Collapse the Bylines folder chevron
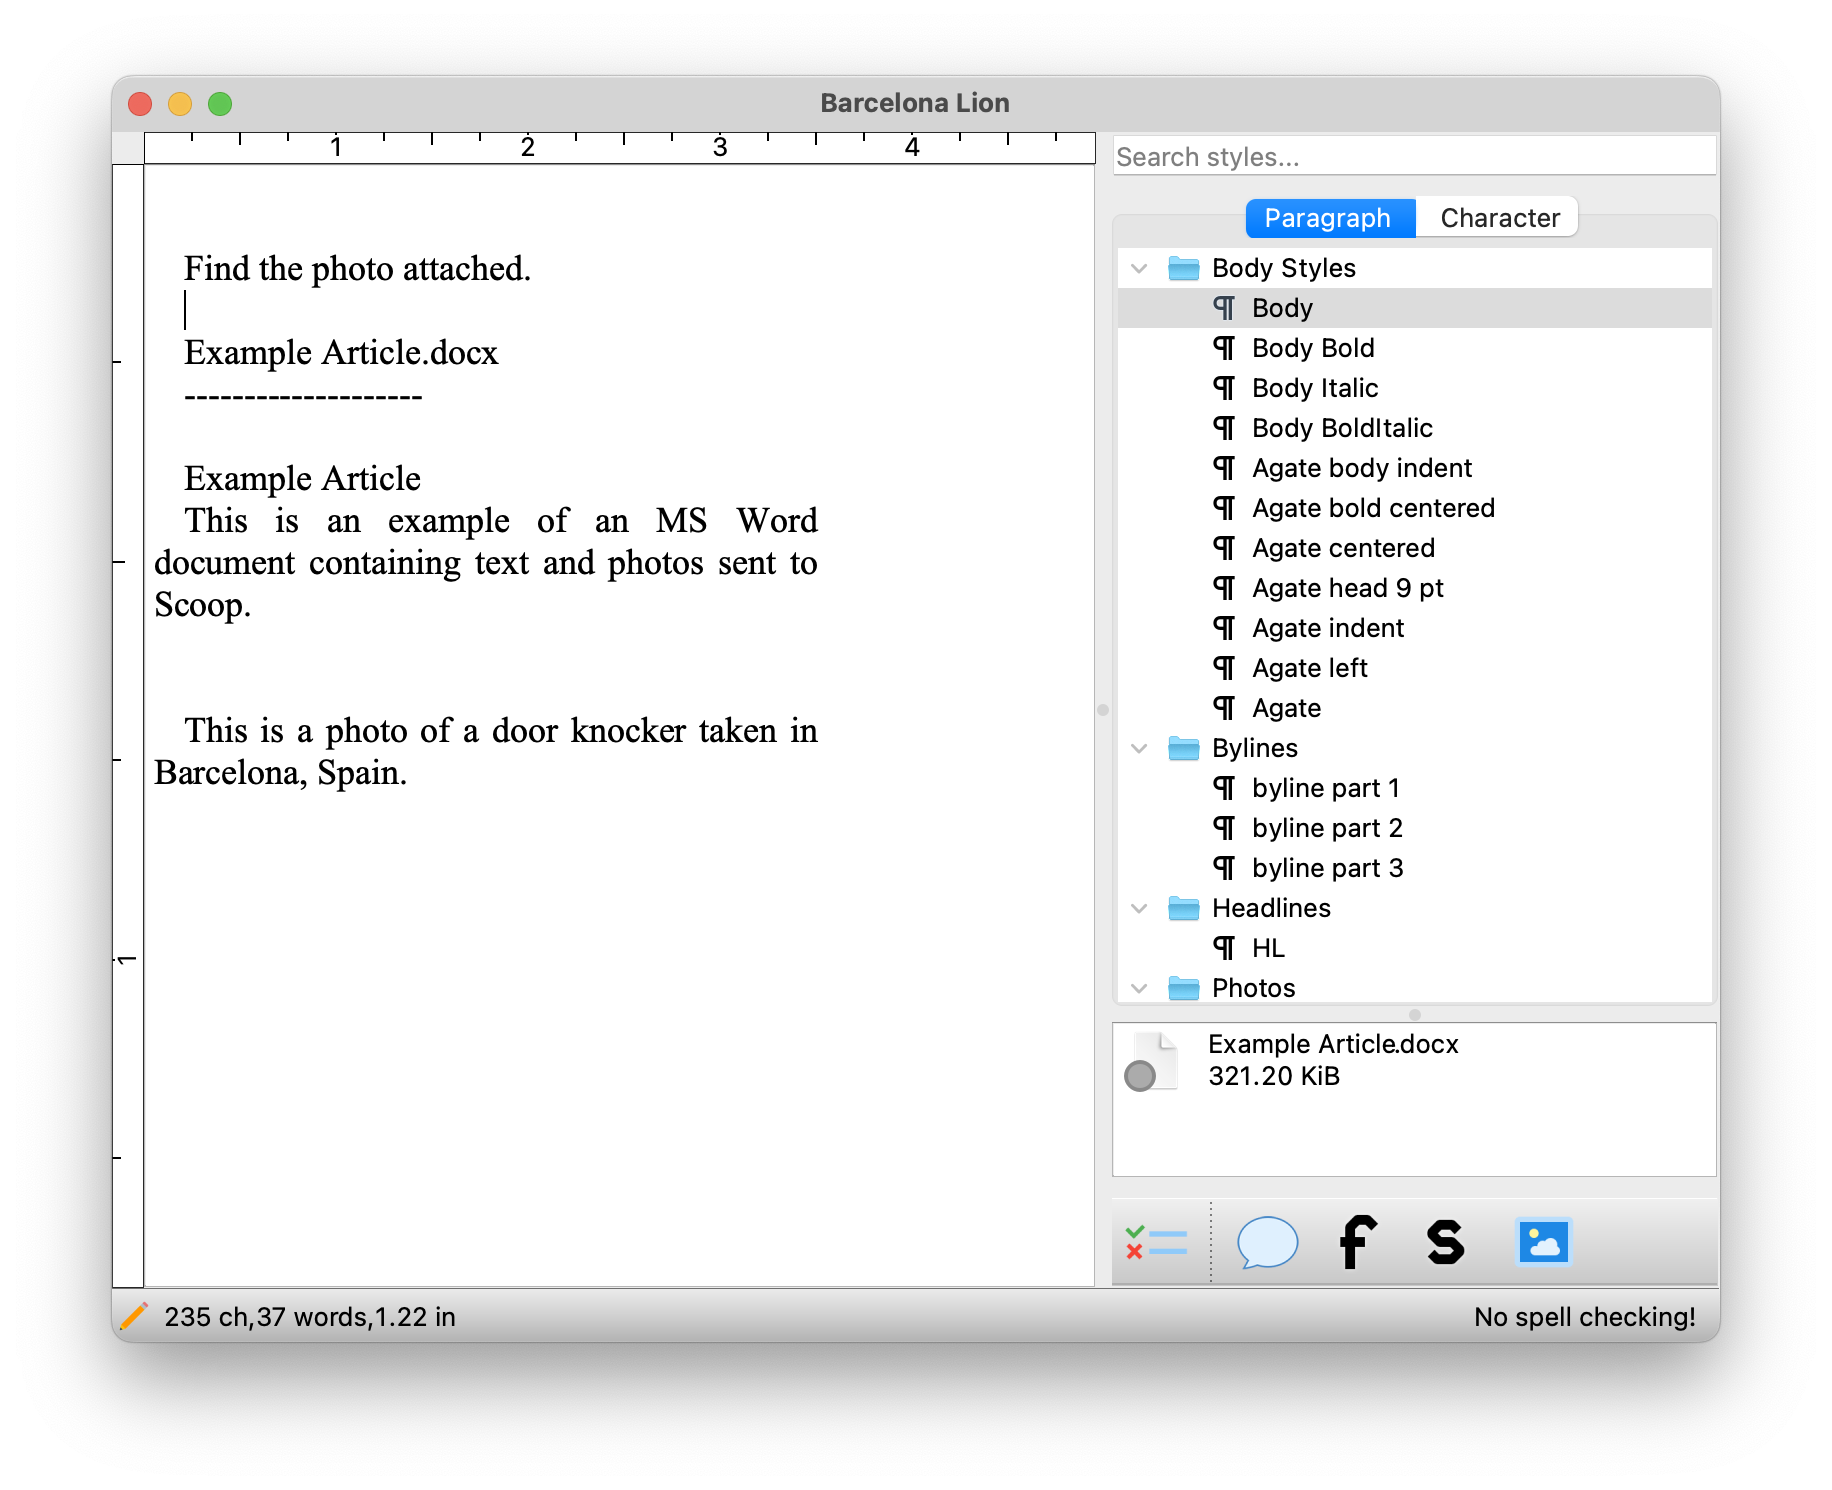Screen dimensions: 1832x1490 coord(1139,748)
